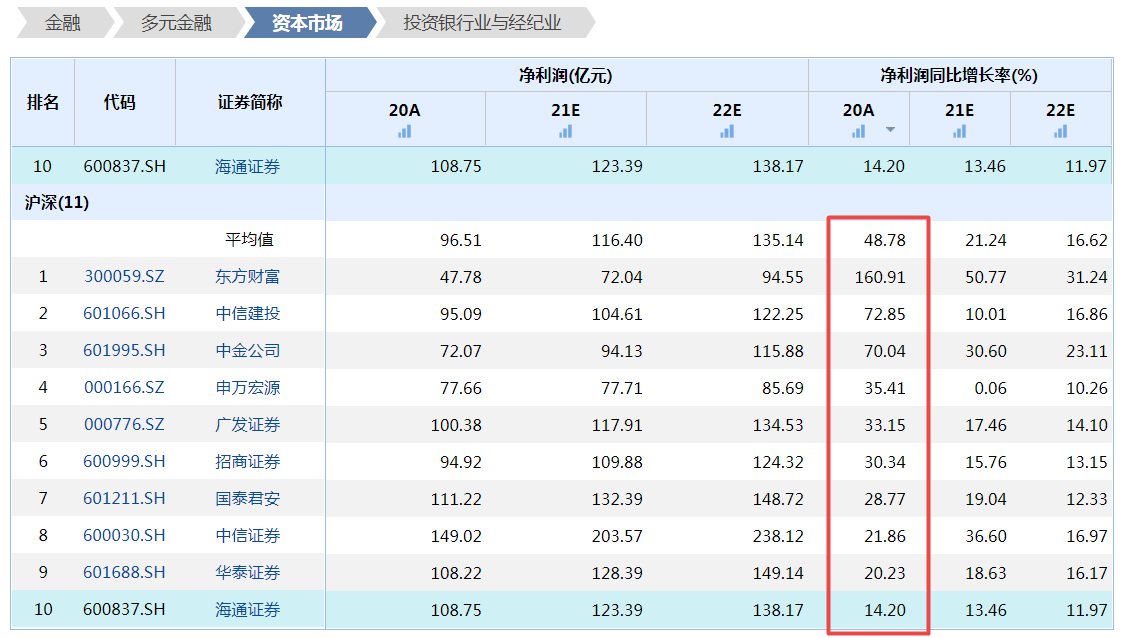Open stock code 600030.SH link
Screen dimensions: 1123x638
tap(125, 536)
